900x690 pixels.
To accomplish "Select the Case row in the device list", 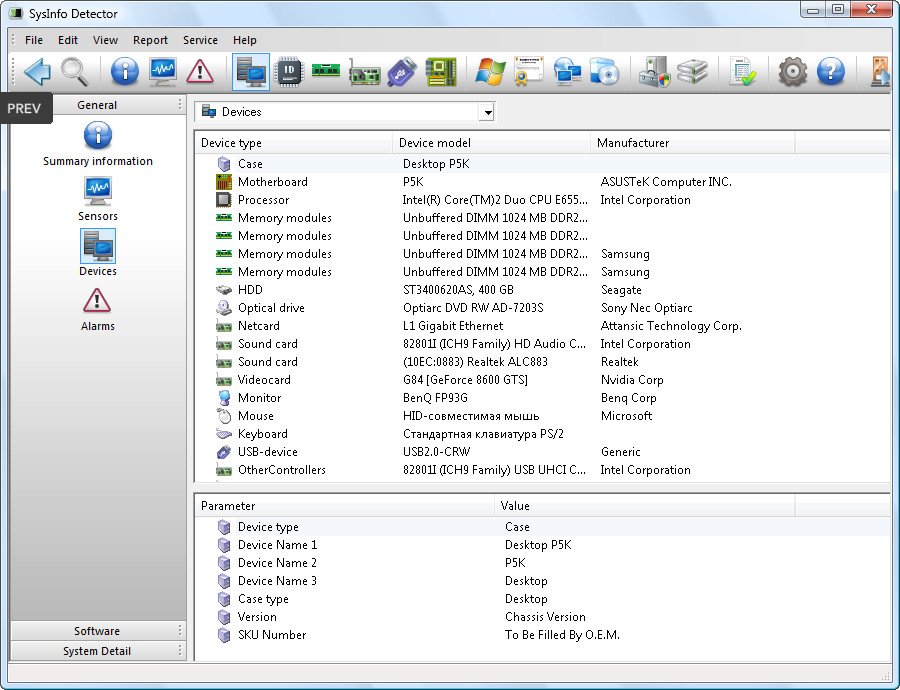I will click(x=542, y=164).
